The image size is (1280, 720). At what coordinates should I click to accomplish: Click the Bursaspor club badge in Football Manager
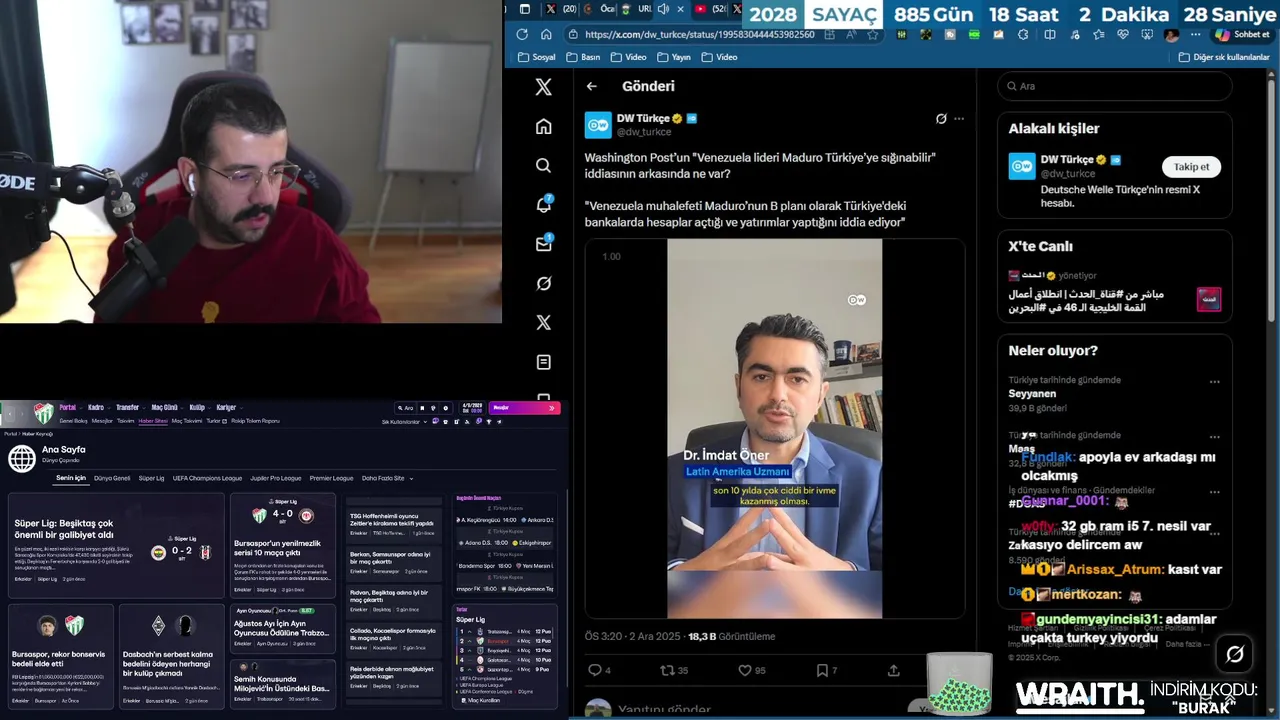coord(43,412)
